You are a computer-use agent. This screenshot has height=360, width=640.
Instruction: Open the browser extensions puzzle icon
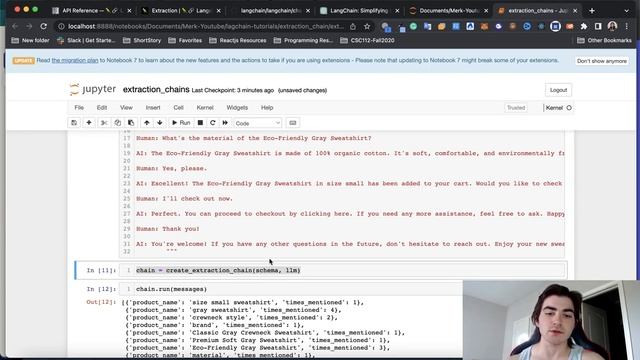pos(584,27)
